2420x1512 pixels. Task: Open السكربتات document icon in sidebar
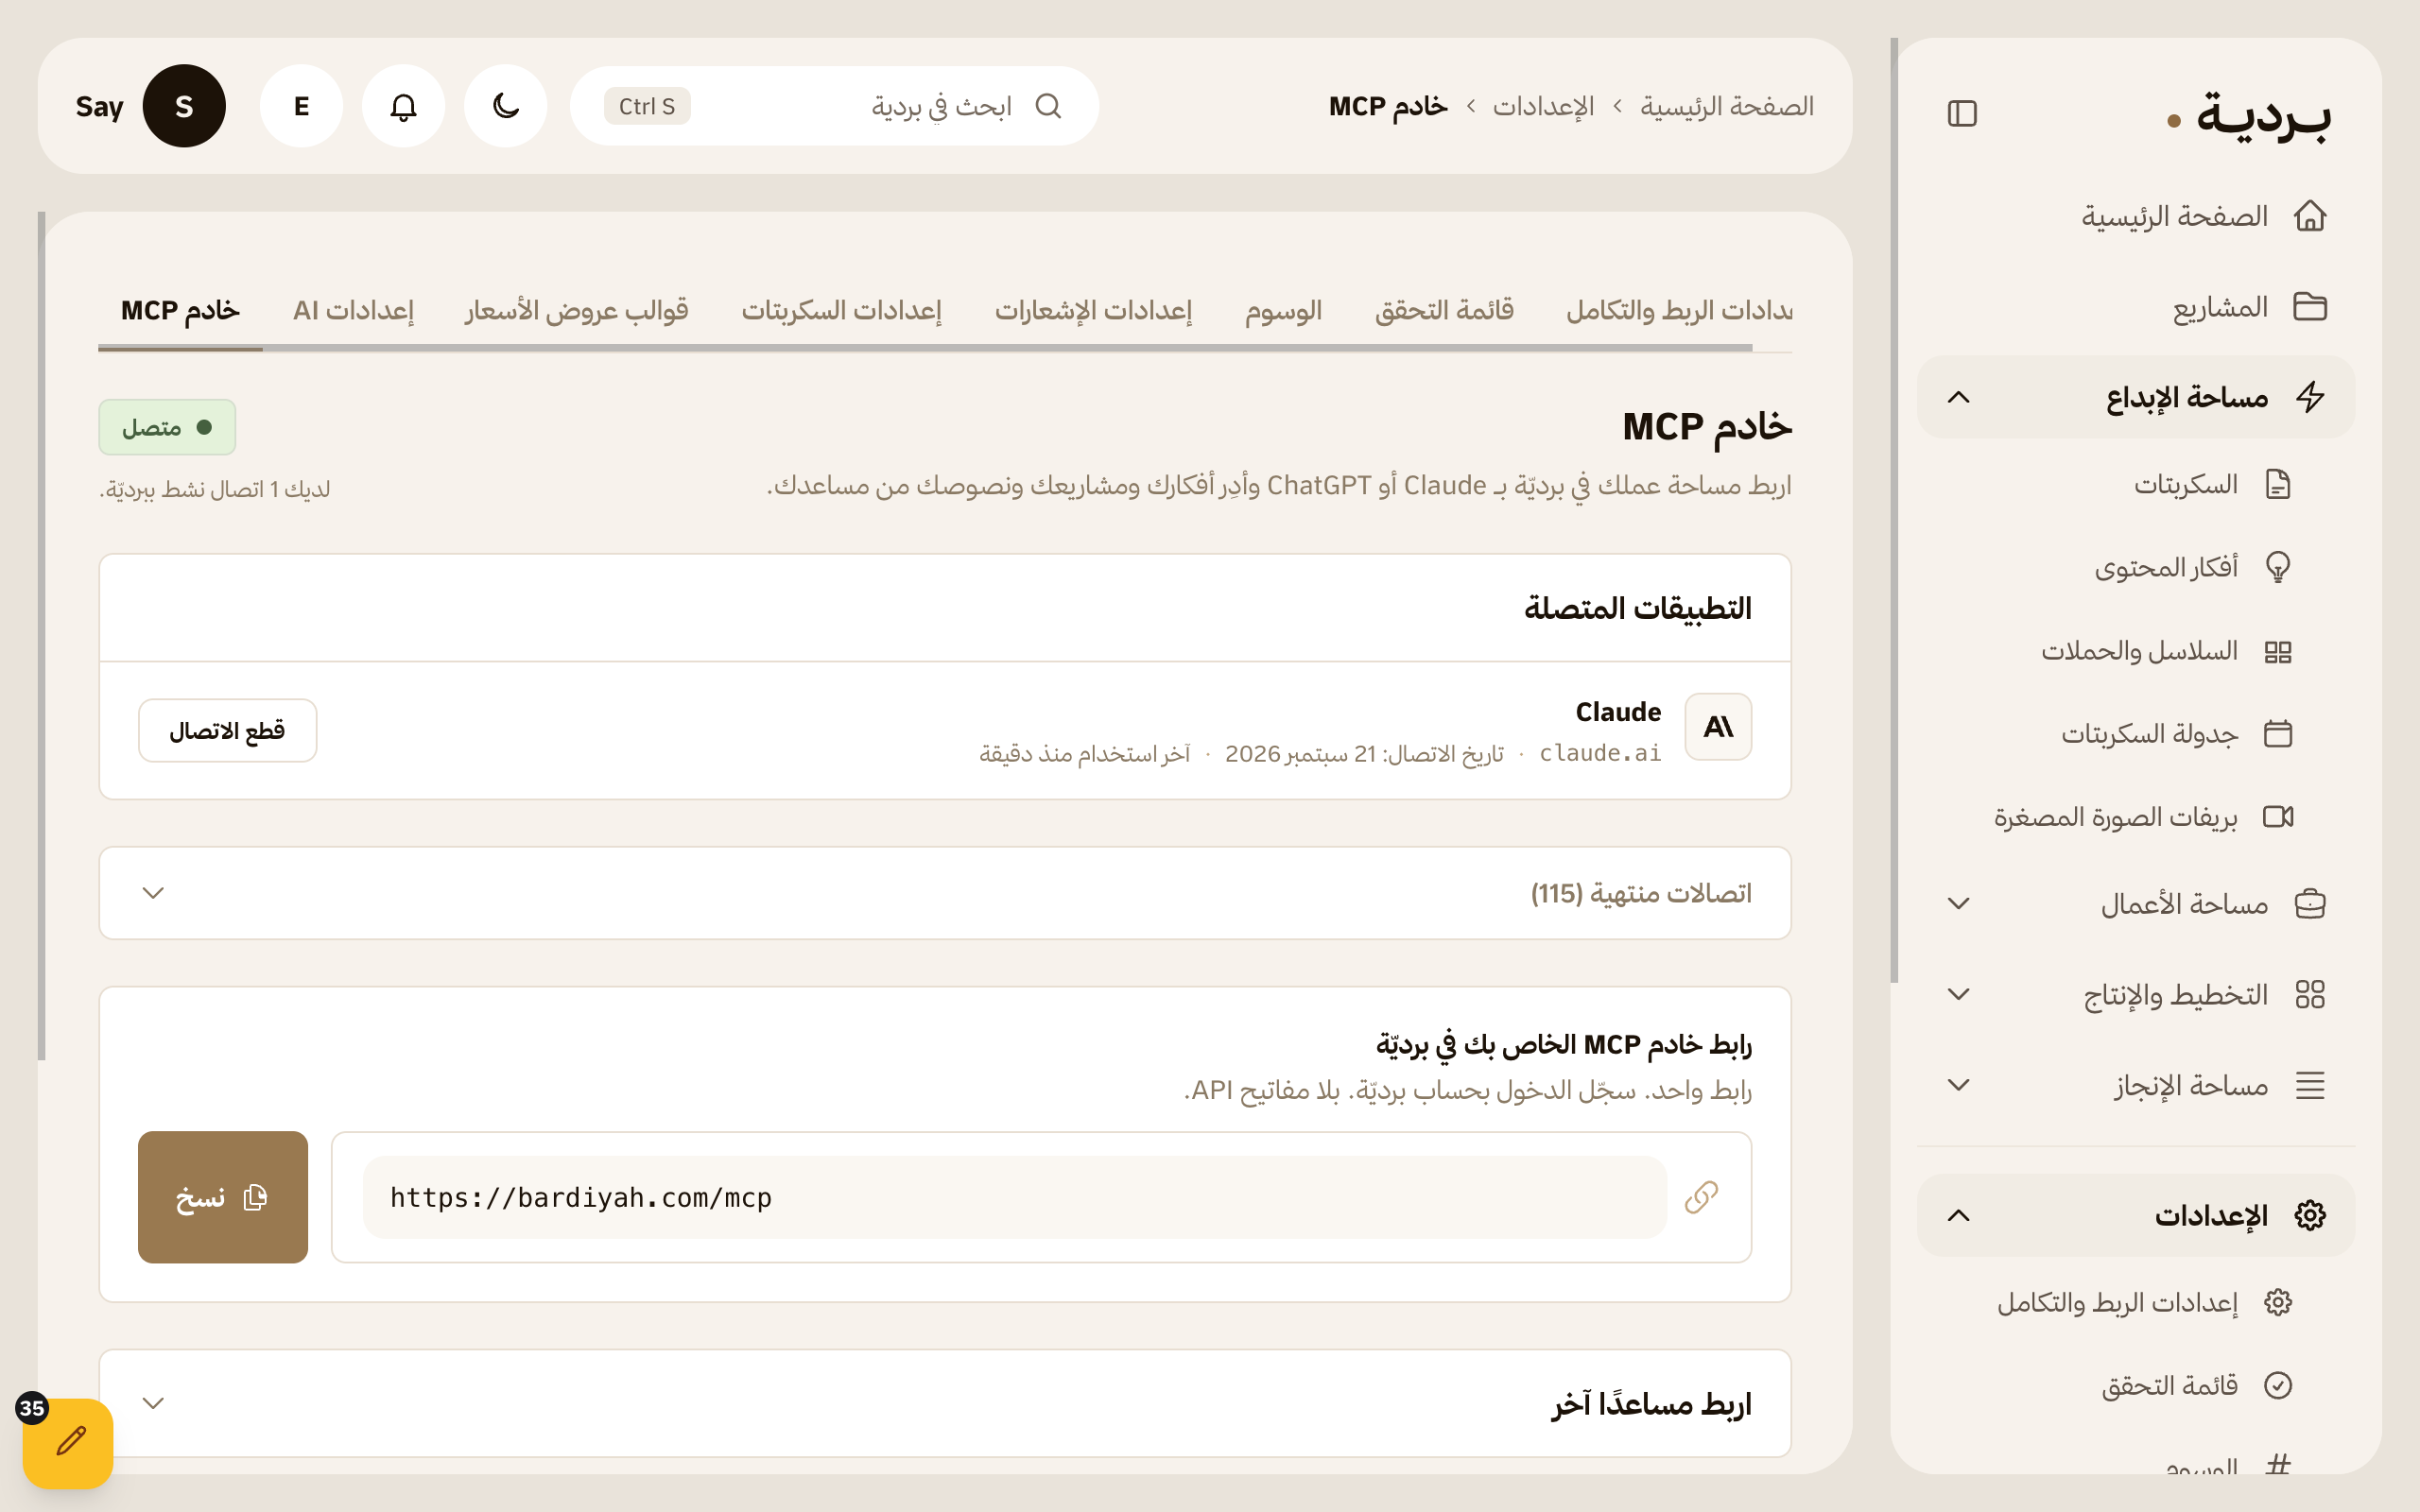tap(2278, 484)
